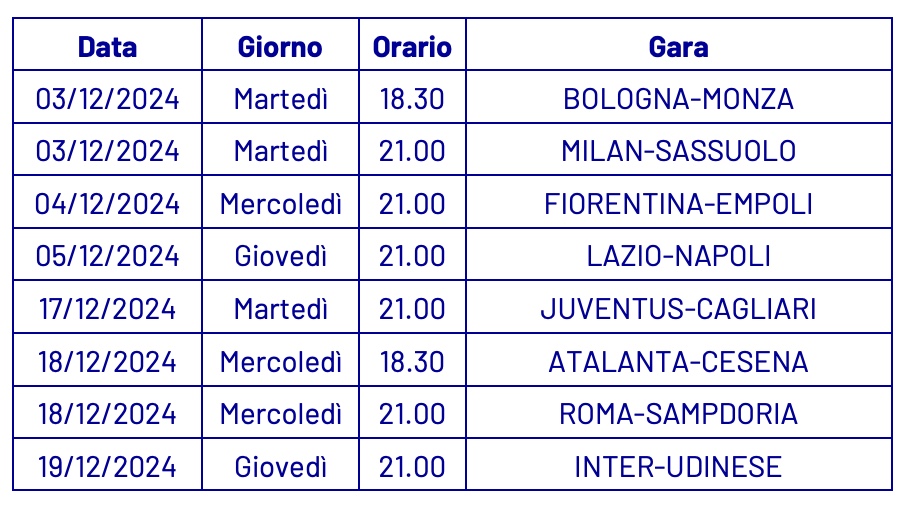Click the FIORENTINA-EMPOLI match cell
920x506 pixels.
coord(678,204)
